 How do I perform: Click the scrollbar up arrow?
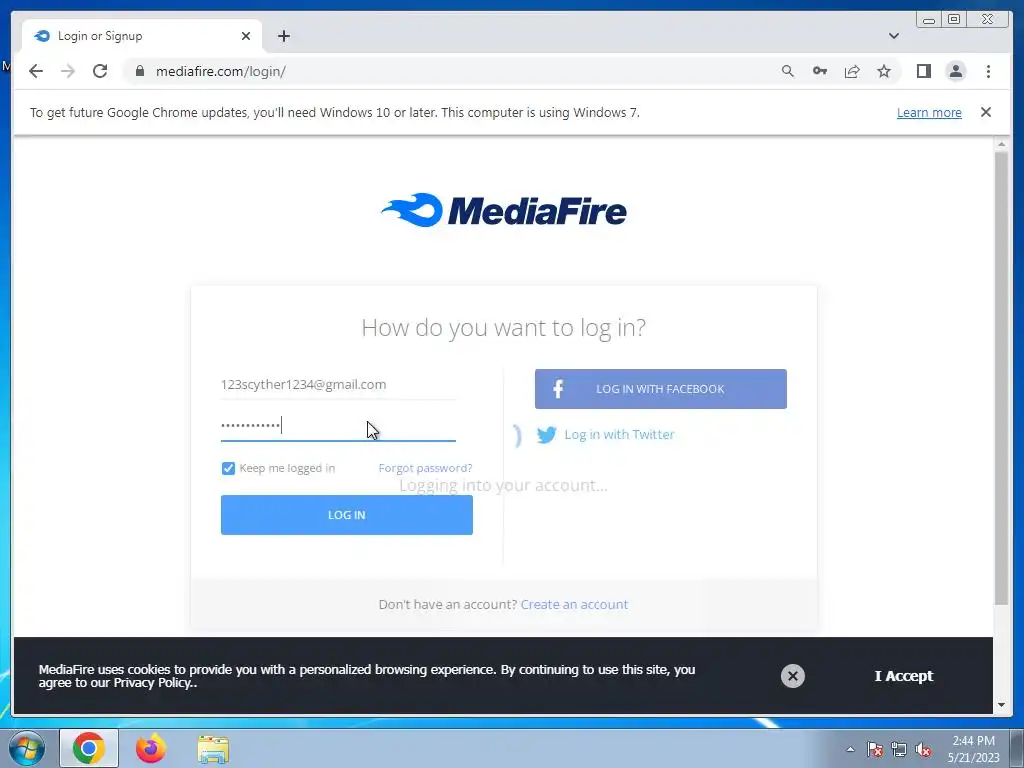click(1001, 144)
